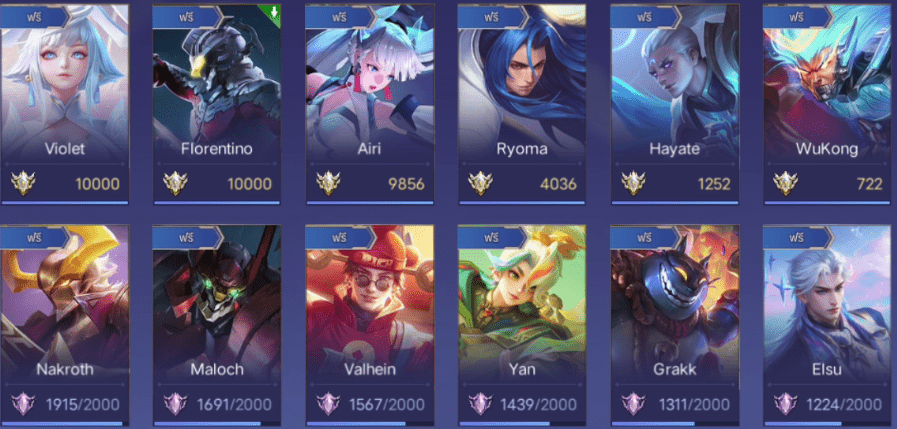Image resolution: width=897 pixels, height=429 pixels.
Task: Open the WuKong hero card
Action: [x=829, y=104]
